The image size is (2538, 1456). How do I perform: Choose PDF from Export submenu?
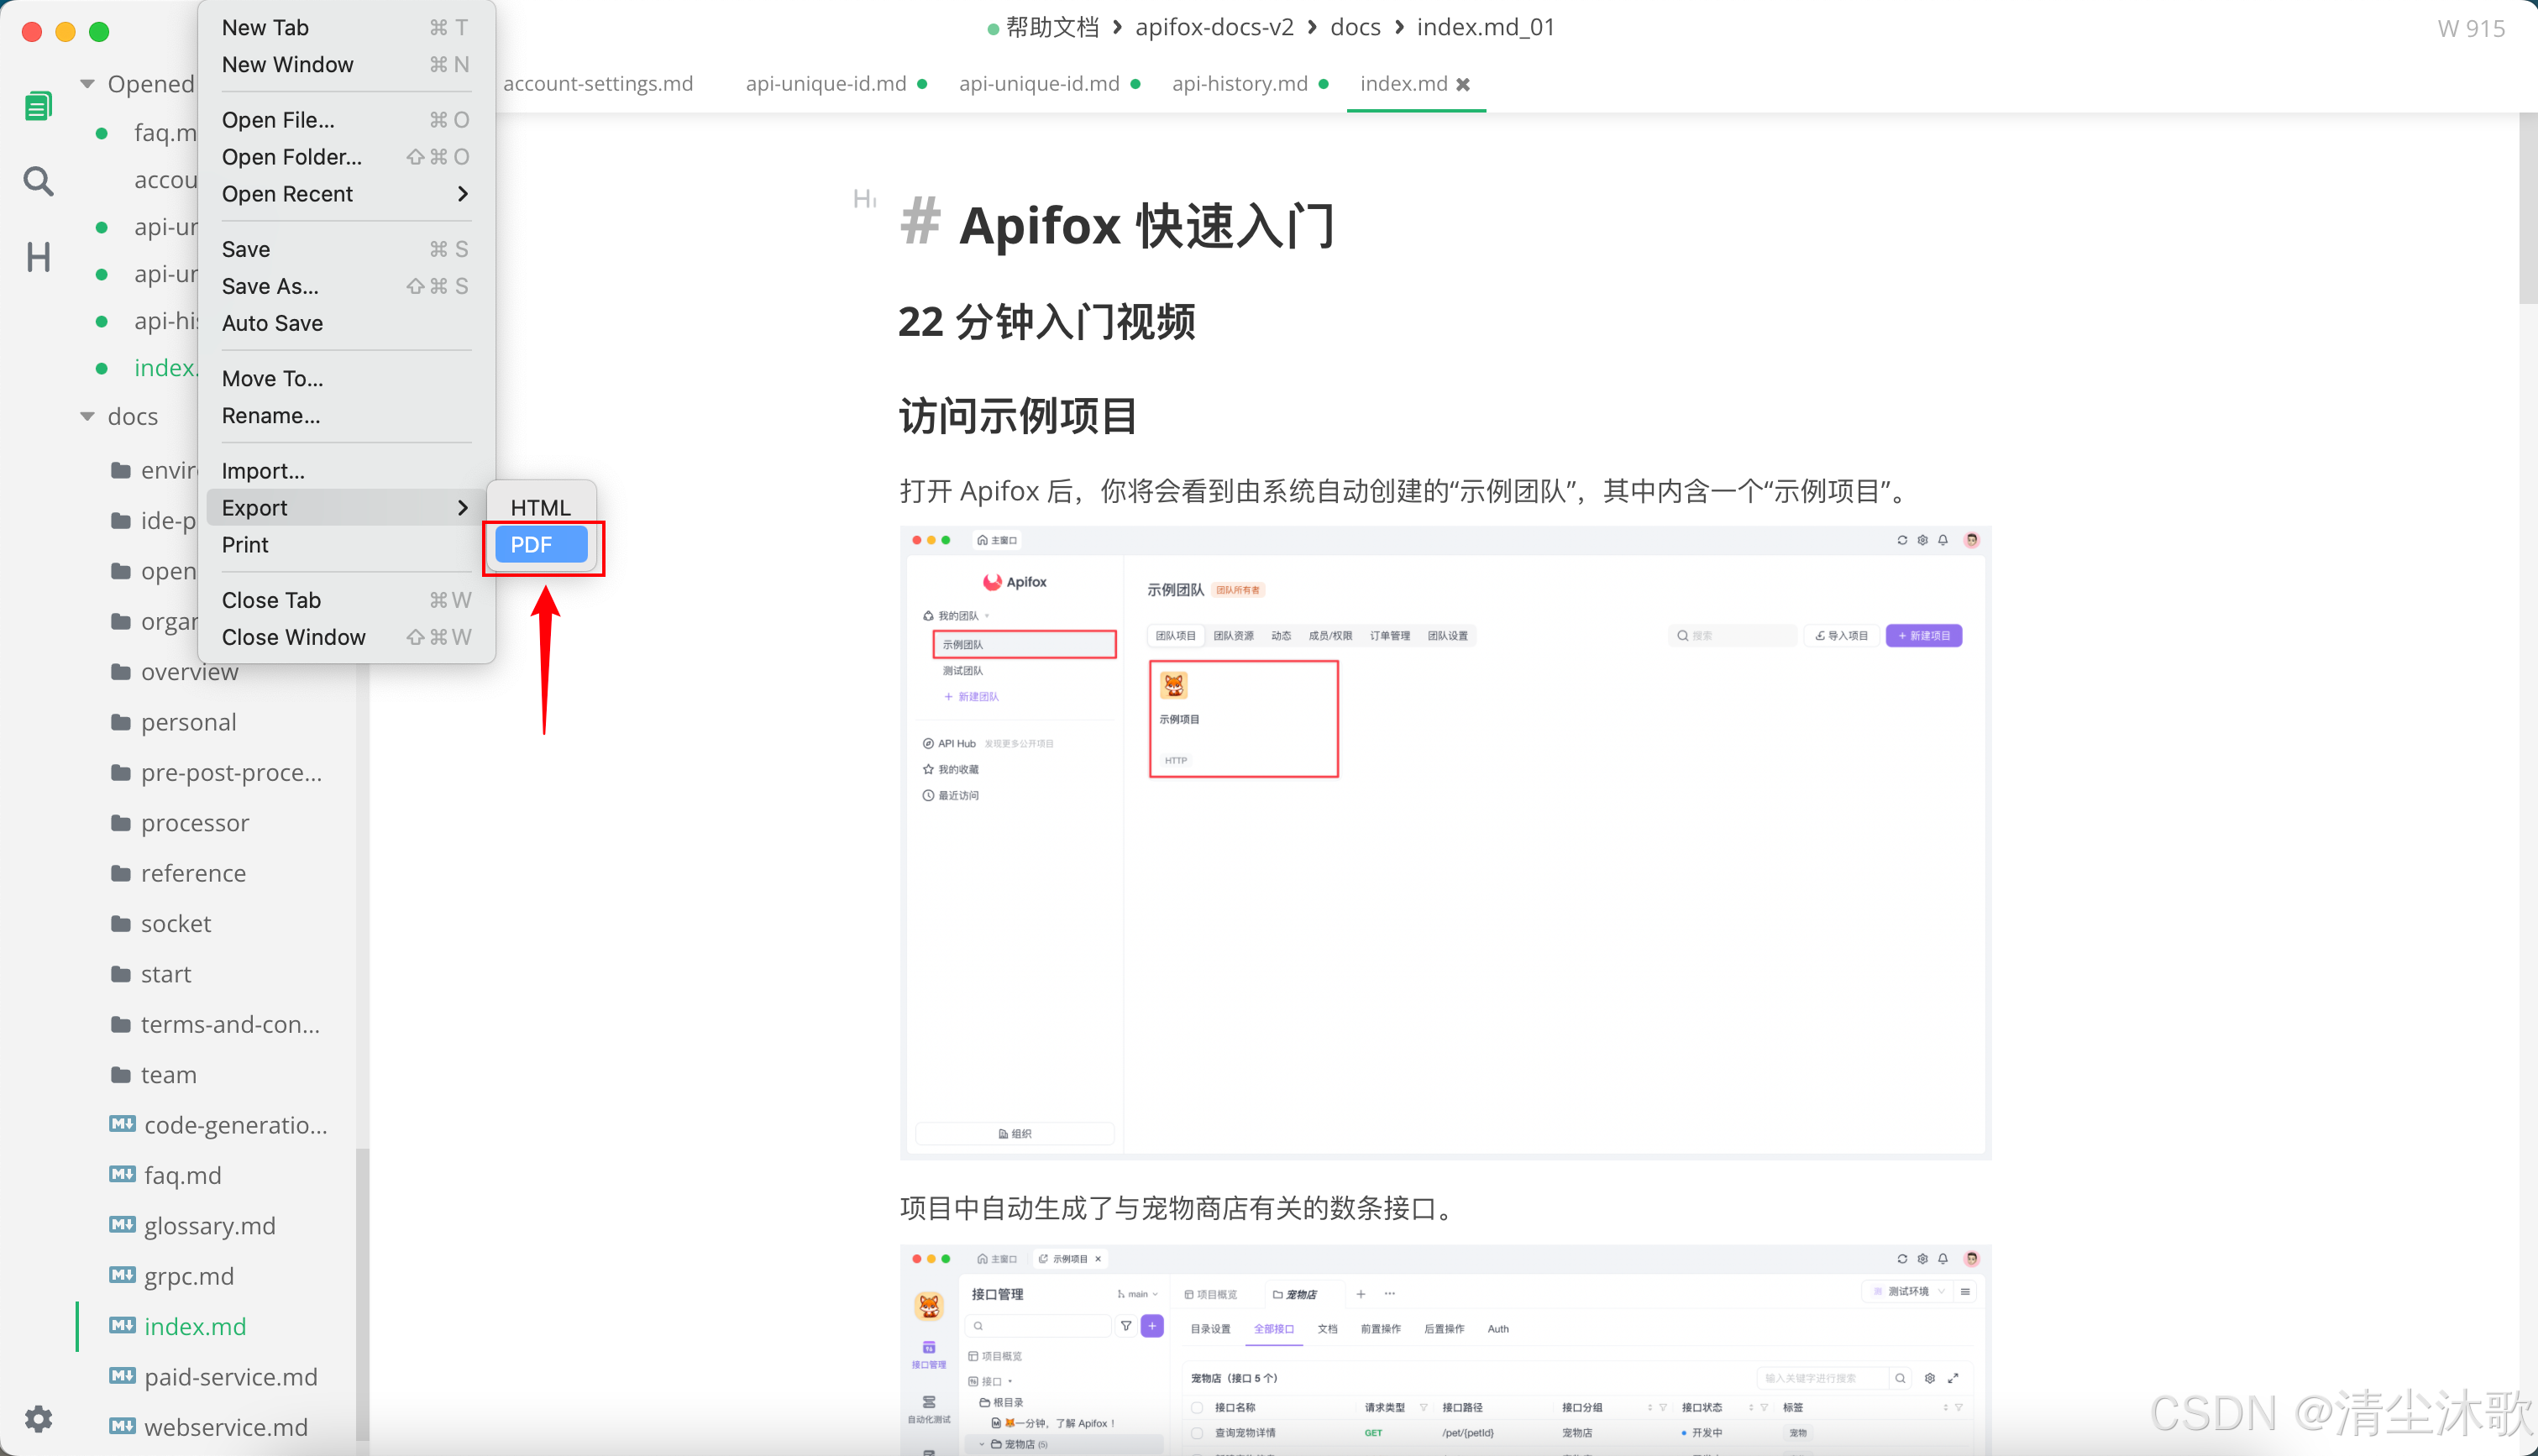point(541,545)
